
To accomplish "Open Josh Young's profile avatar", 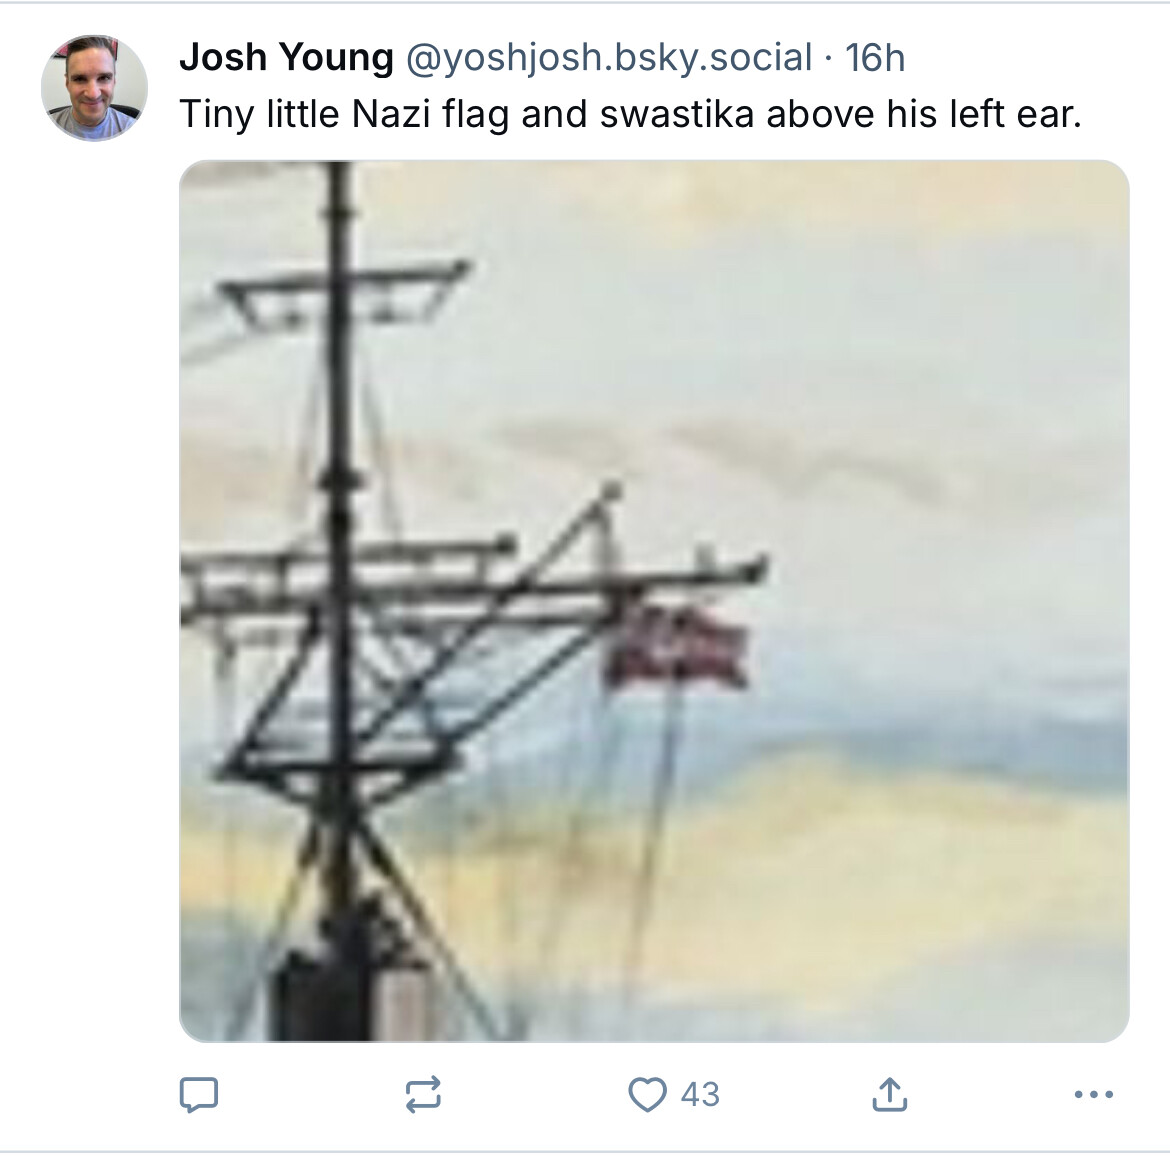I will coord(94,87).
